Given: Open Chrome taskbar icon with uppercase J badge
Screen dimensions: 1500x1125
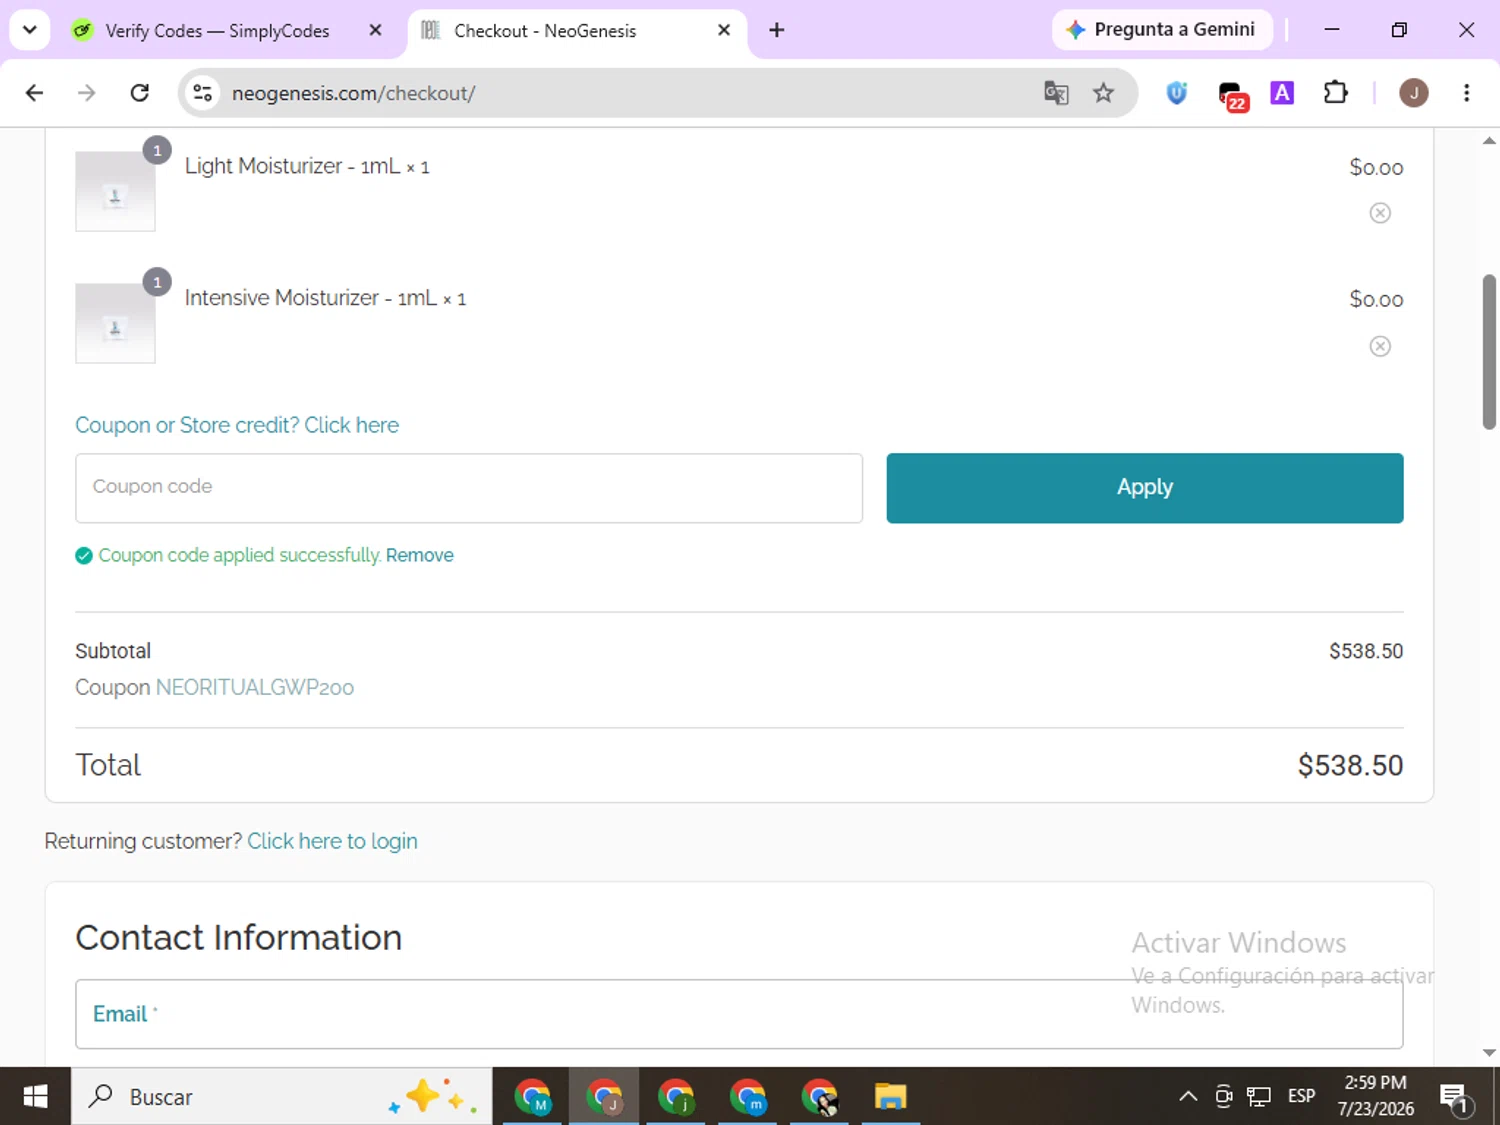Looking at the screenshot, I should click(x=604, y=1097).
